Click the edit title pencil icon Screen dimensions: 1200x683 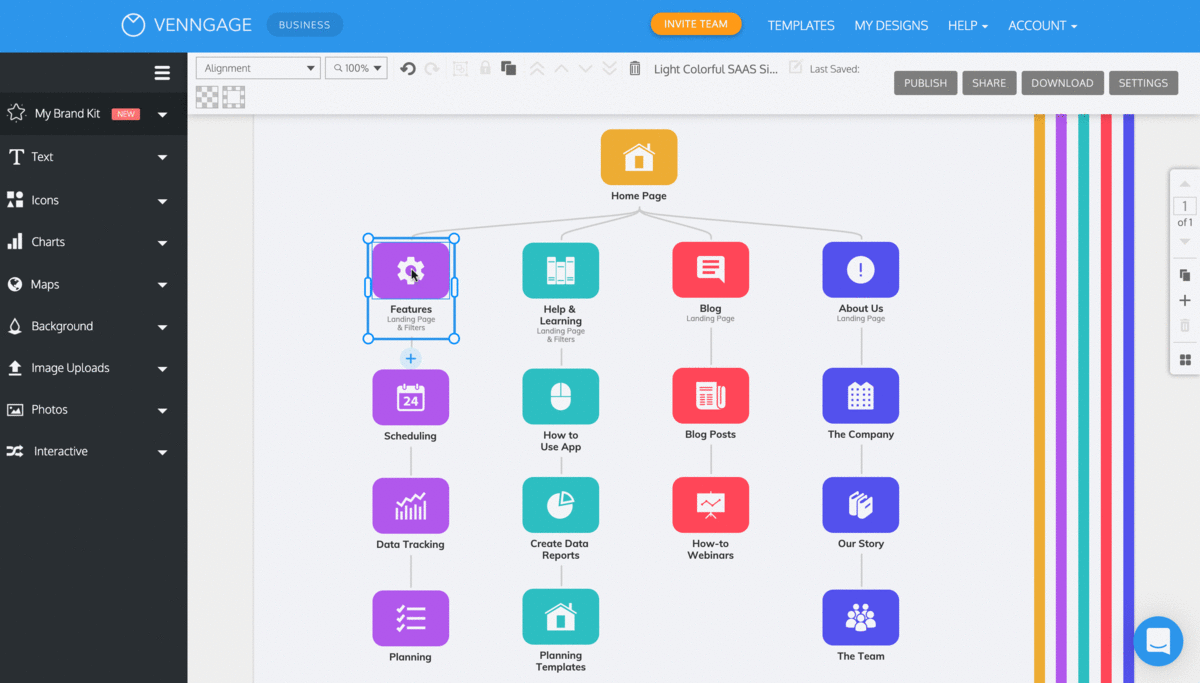coord(796,67)
